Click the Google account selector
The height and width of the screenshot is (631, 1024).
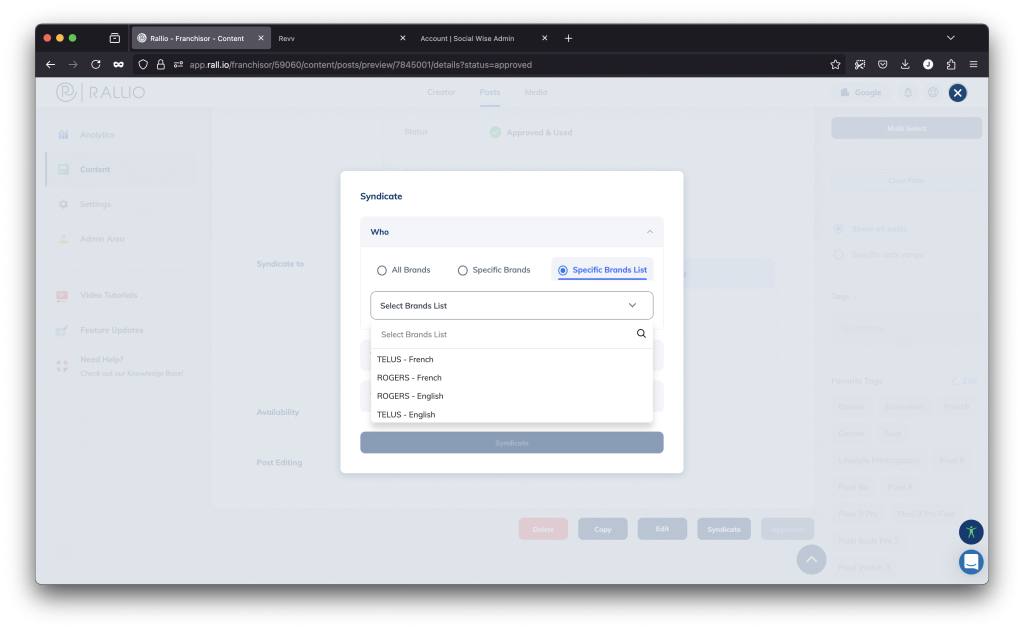click(x=861, y=93)
